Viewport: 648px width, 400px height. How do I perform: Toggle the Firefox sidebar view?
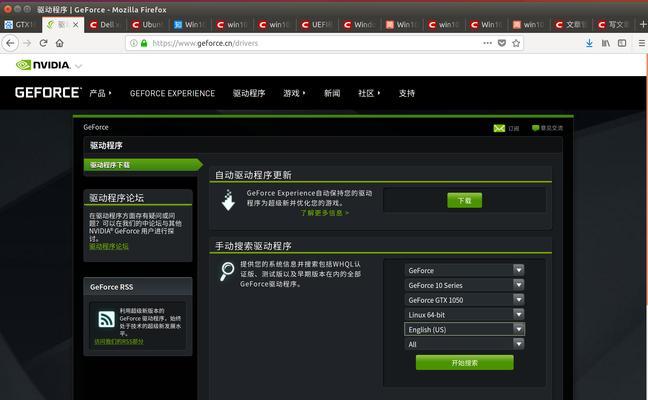[622, 43]
